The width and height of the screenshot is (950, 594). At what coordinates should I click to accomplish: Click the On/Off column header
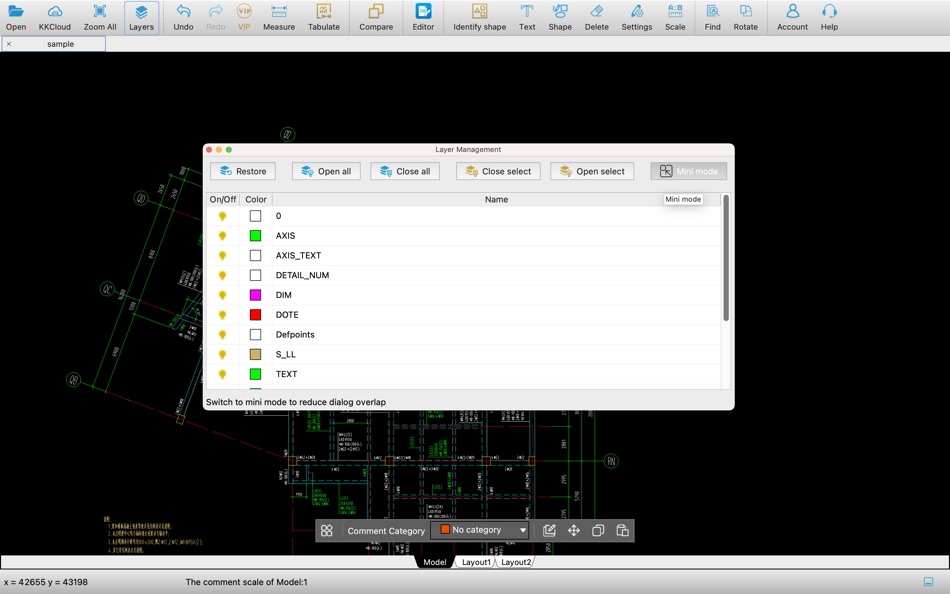(x=223, y=199)
